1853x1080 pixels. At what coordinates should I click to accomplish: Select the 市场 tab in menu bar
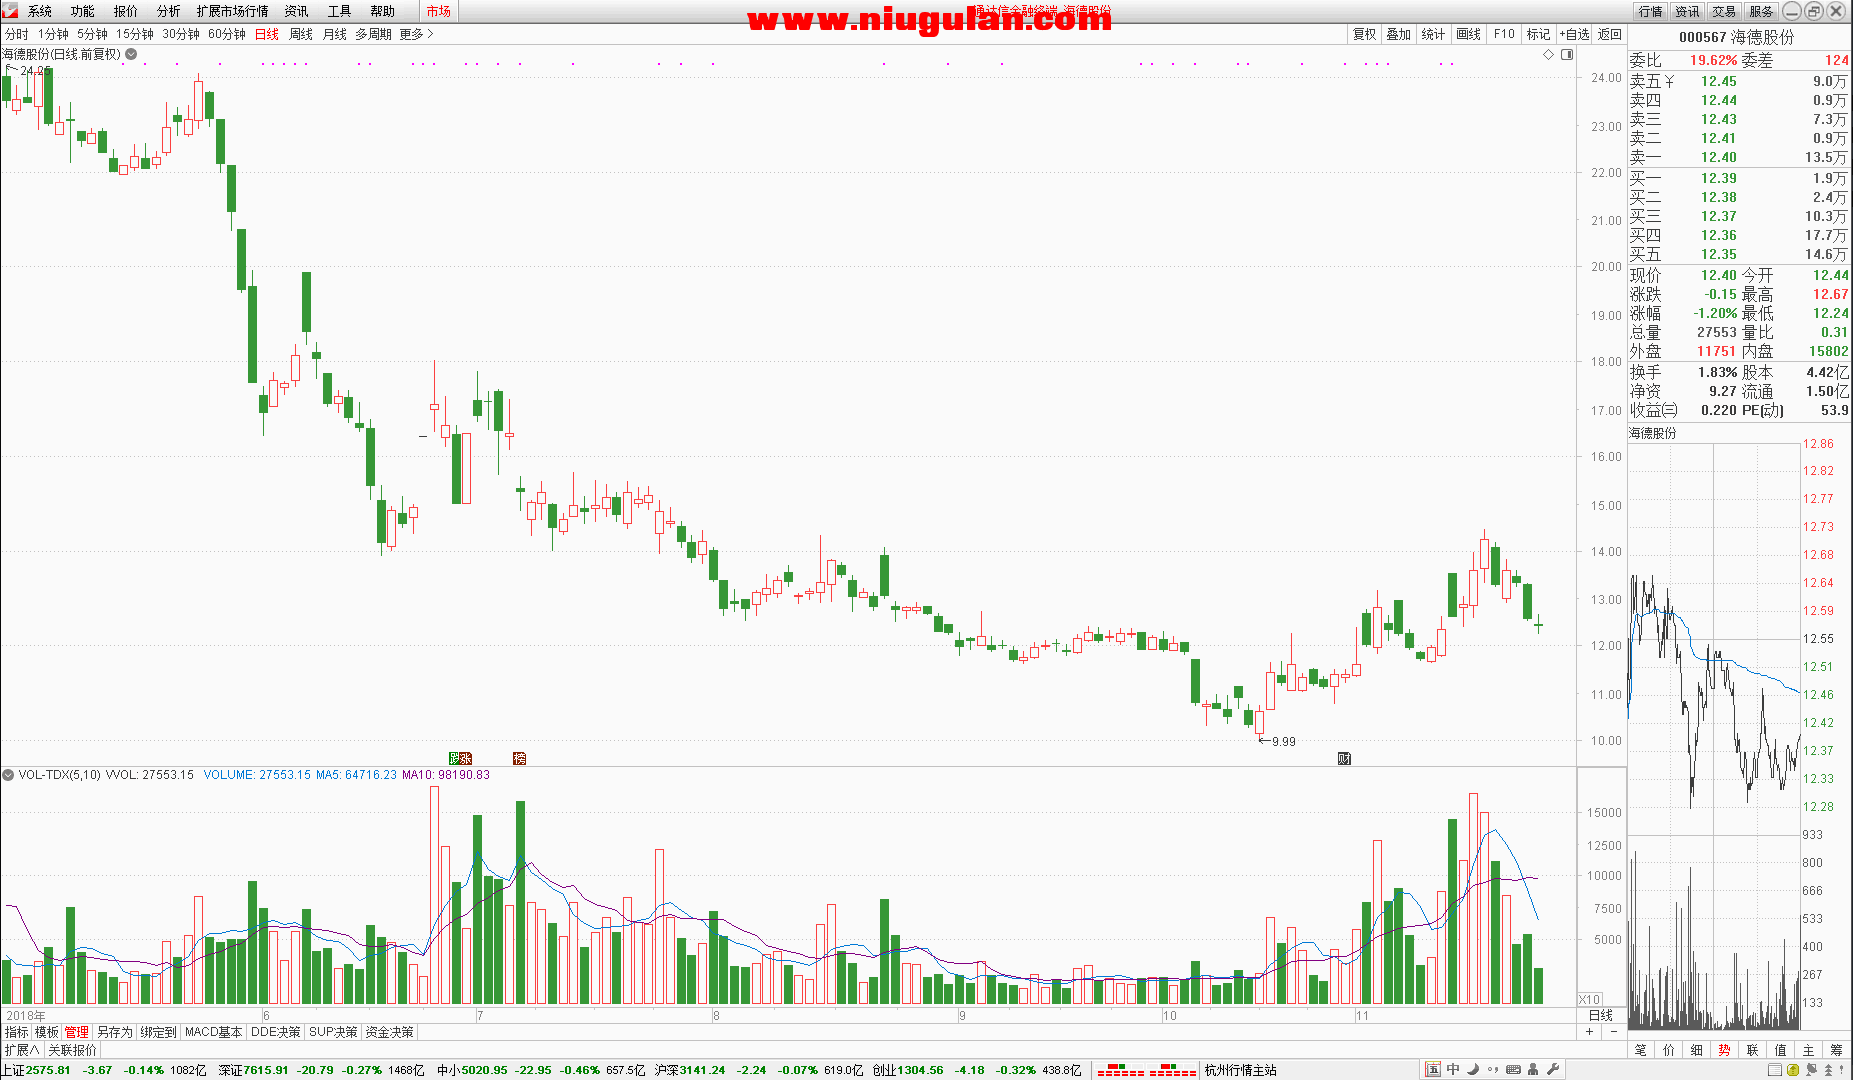click(x=438, y=11)
